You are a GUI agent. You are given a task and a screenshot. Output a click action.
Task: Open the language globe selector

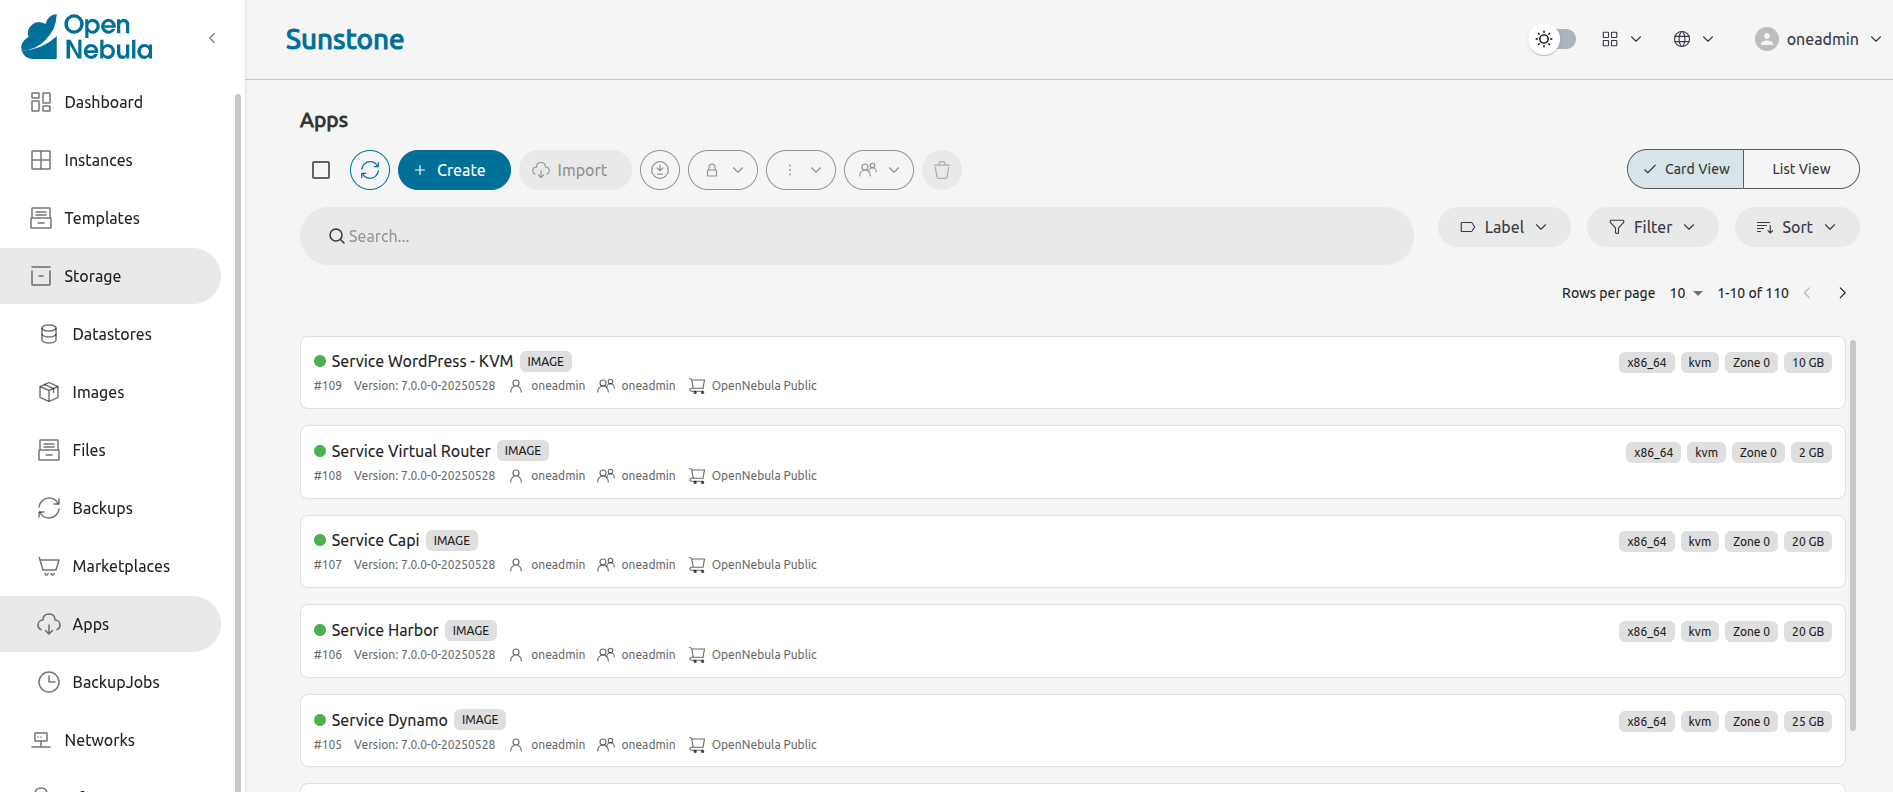pos(1693,39)
